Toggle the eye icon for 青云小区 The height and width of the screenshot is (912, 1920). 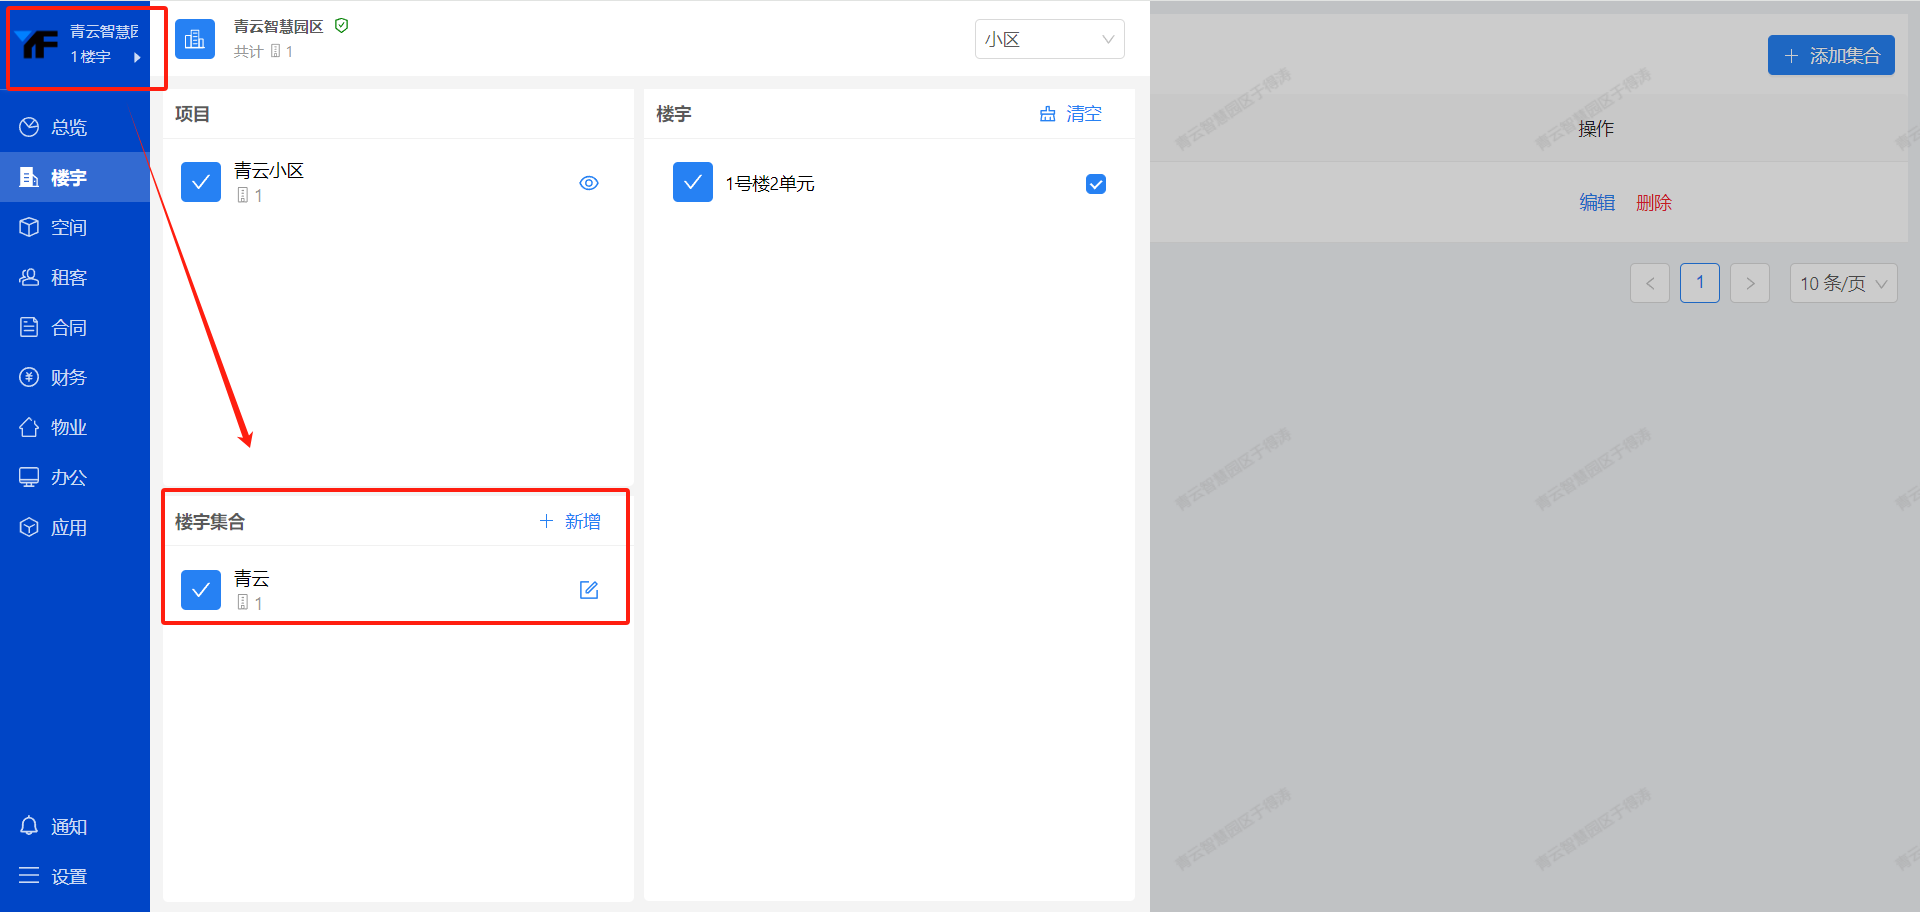pyautogui.click(x=589, y=183)
